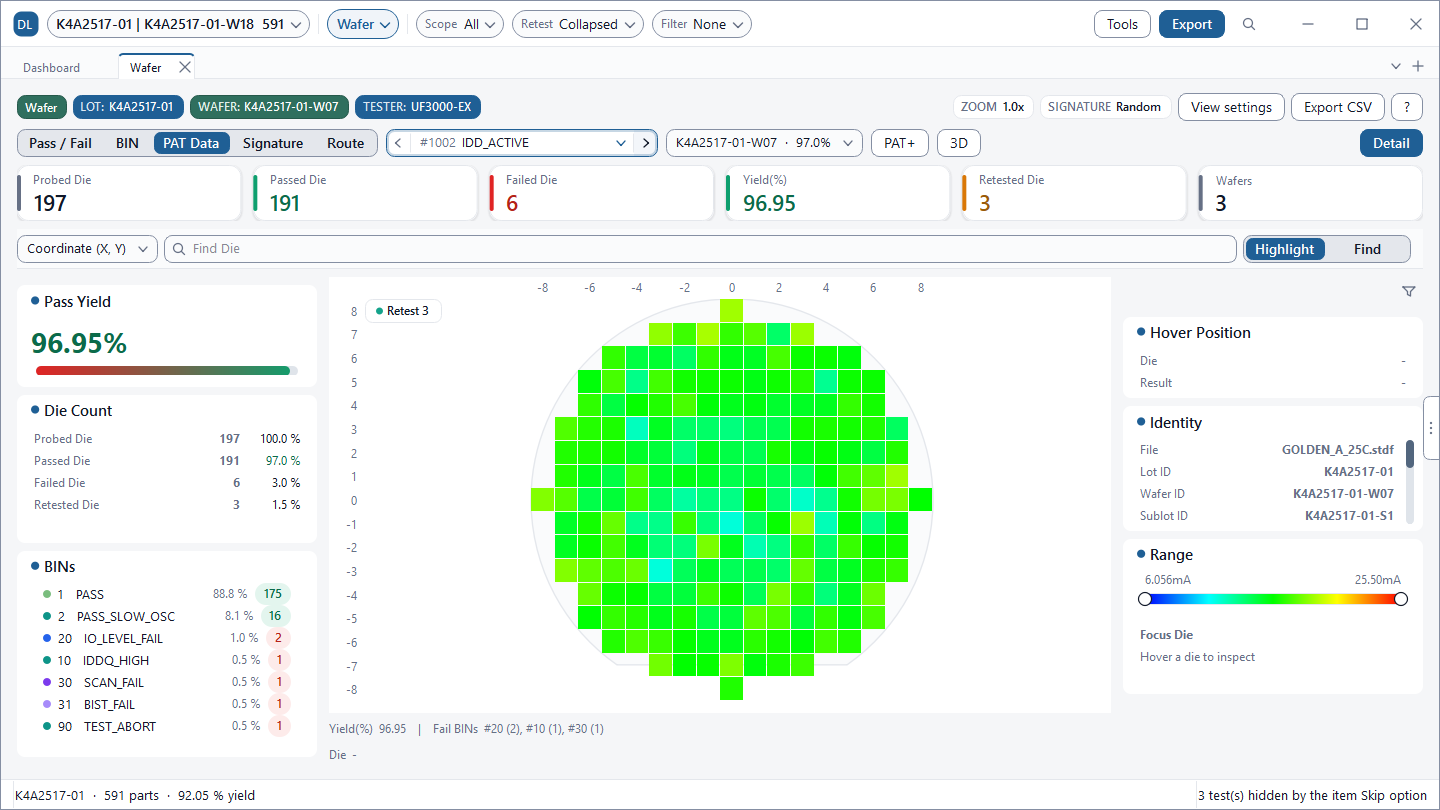This screenshot has height=810, width=1440.
Task: Close the Wafer tab
Action: tap(184, 67)
